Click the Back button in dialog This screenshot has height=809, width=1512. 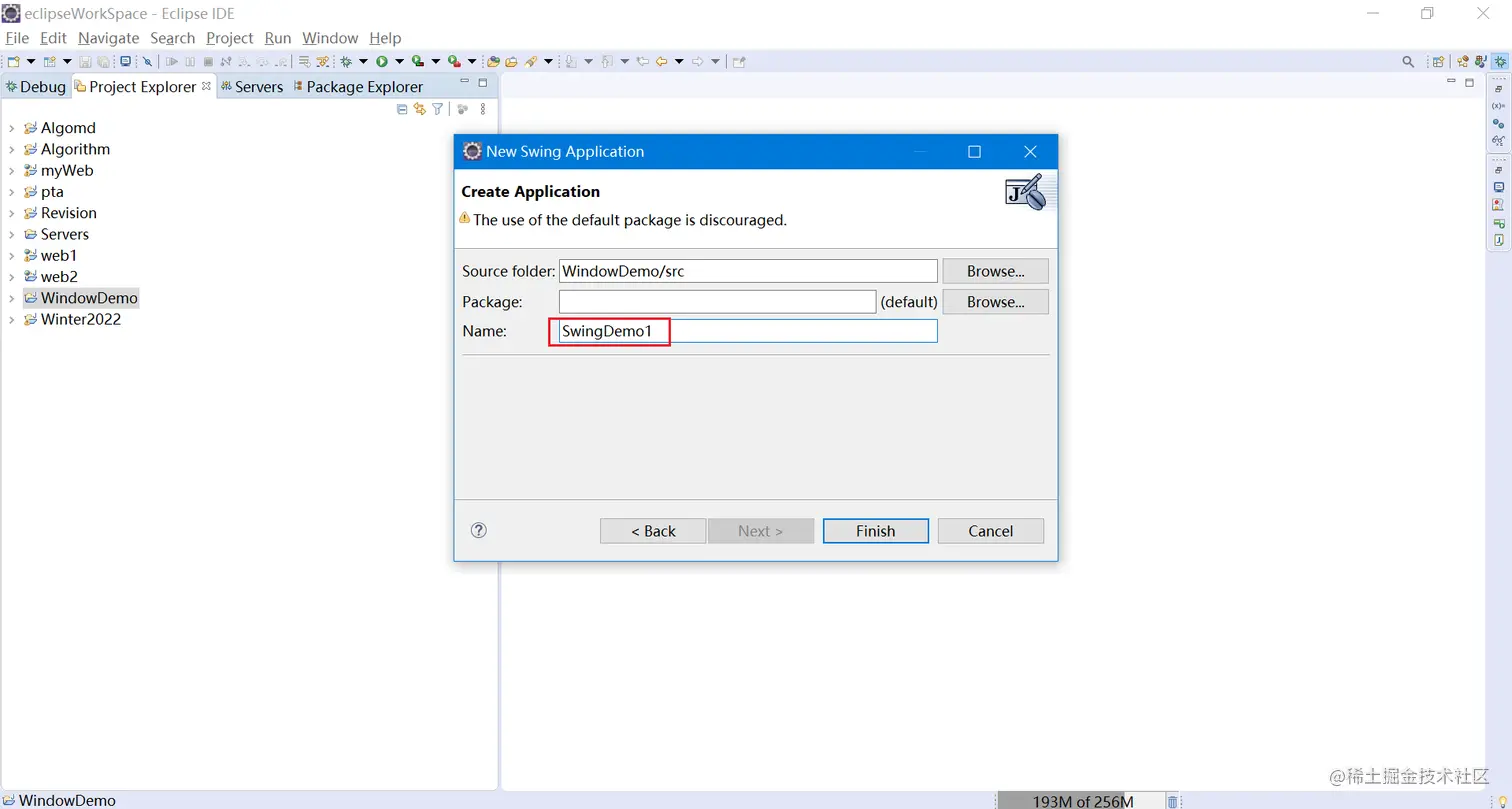[x=653, y=531]
